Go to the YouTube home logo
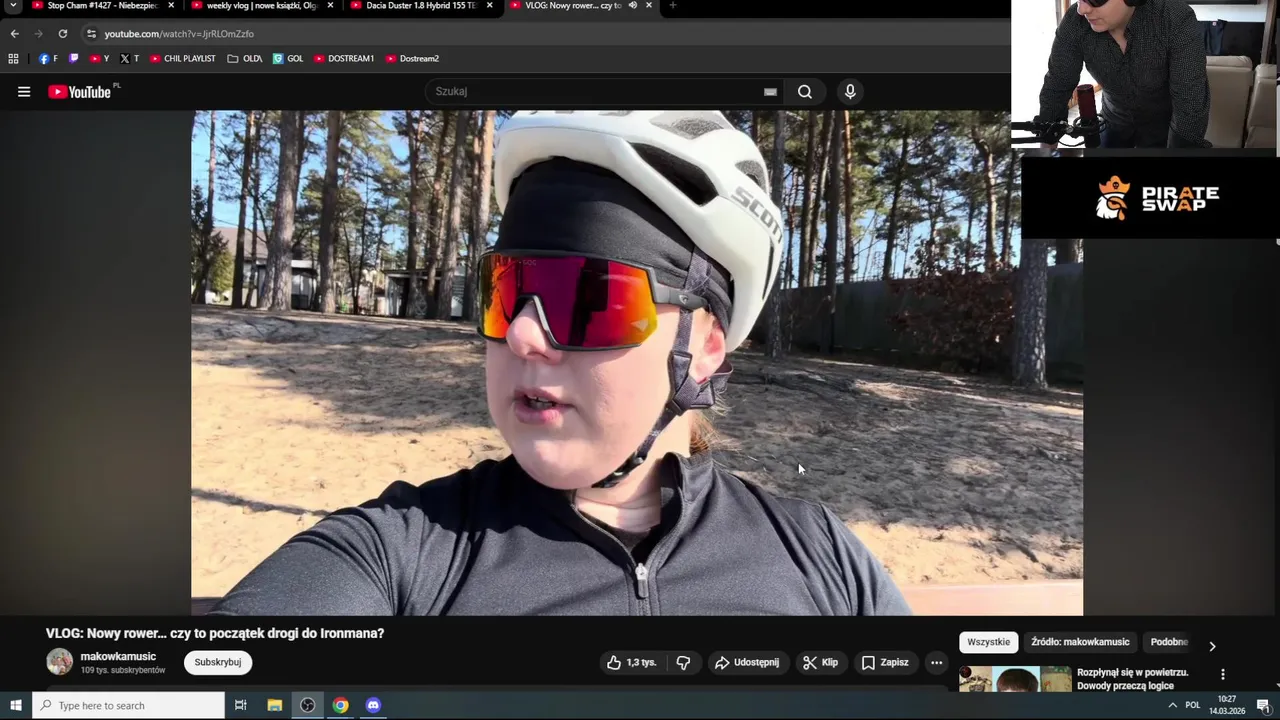The image size is (1280, 720). (80, 91)
